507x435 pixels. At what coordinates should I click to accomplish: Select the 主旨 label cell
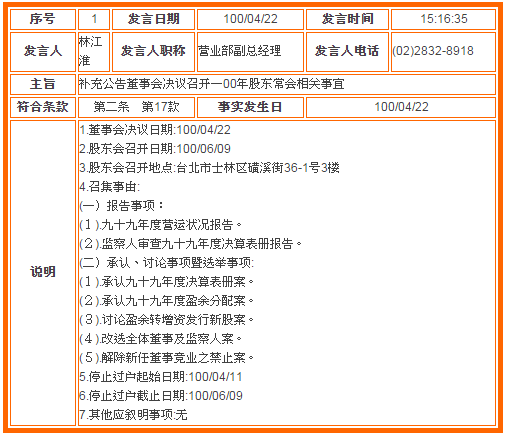click(43, 84)
